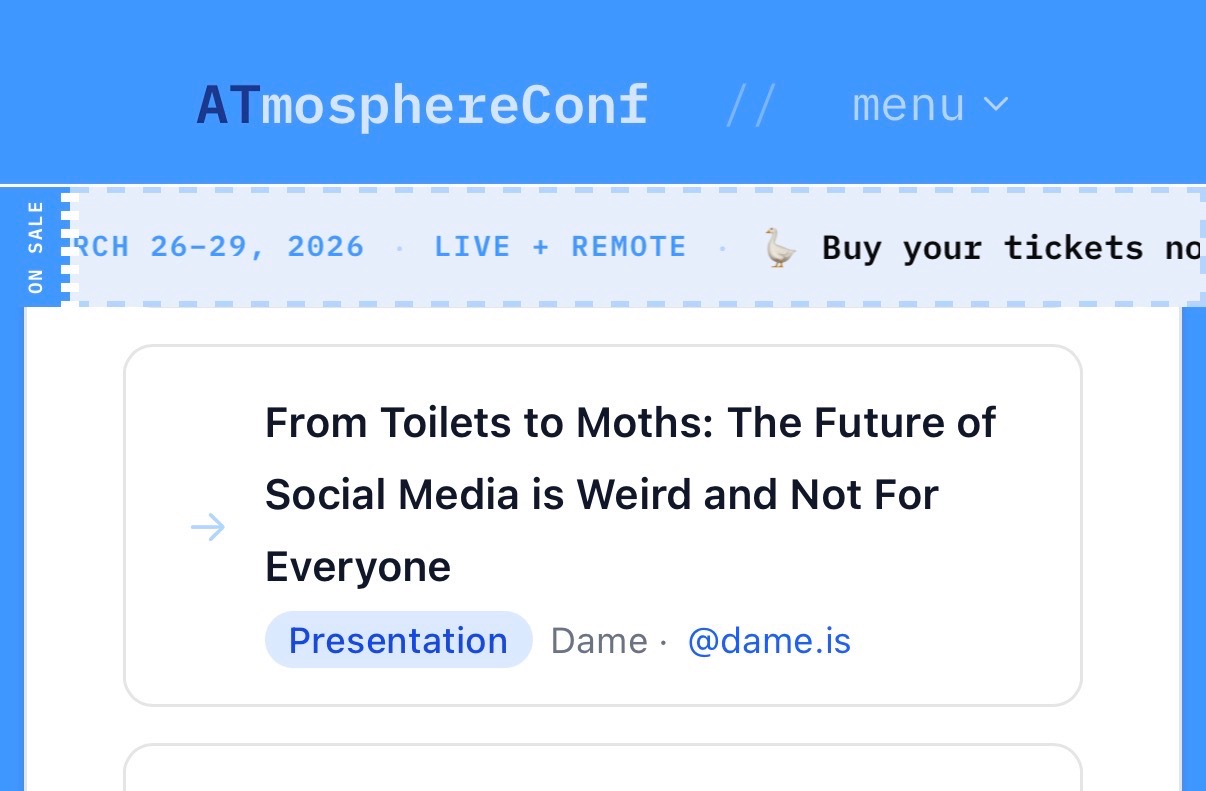Click the LIVE + REMOTE banner text
The image size is (1206, 791).
[x=560, y=247]
